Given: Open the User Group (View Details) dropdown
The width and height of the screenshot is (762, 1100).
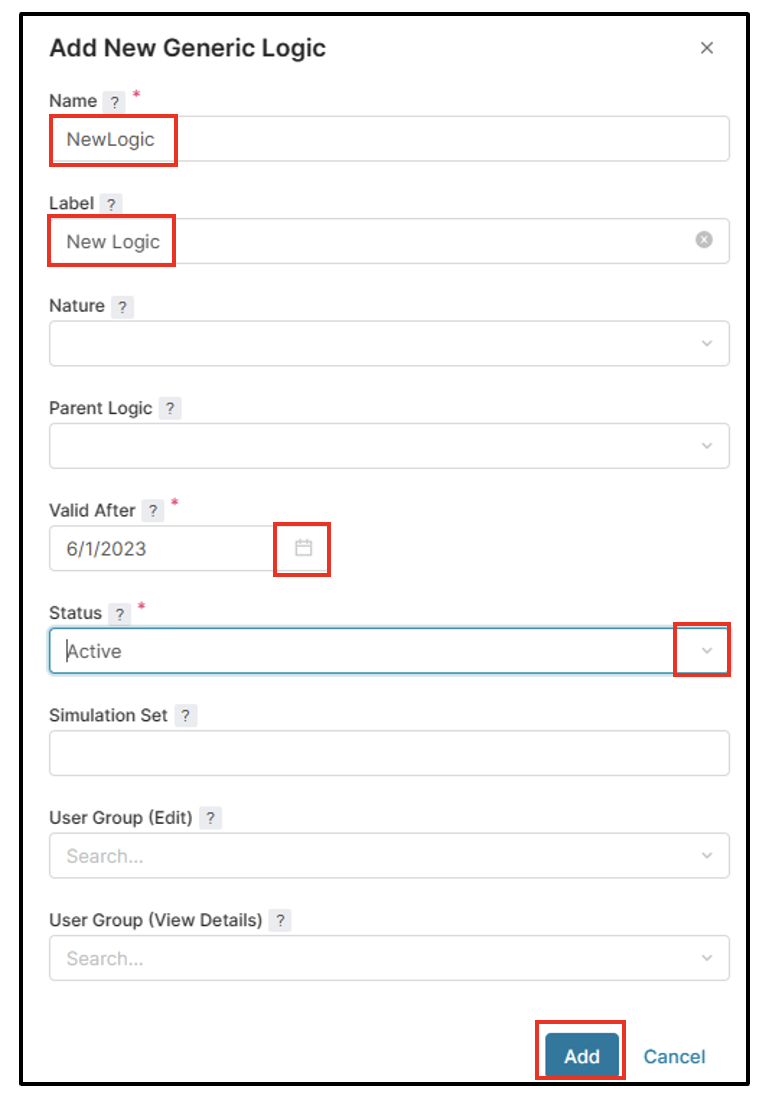Looking at the screenshot, I should [707, 958].
